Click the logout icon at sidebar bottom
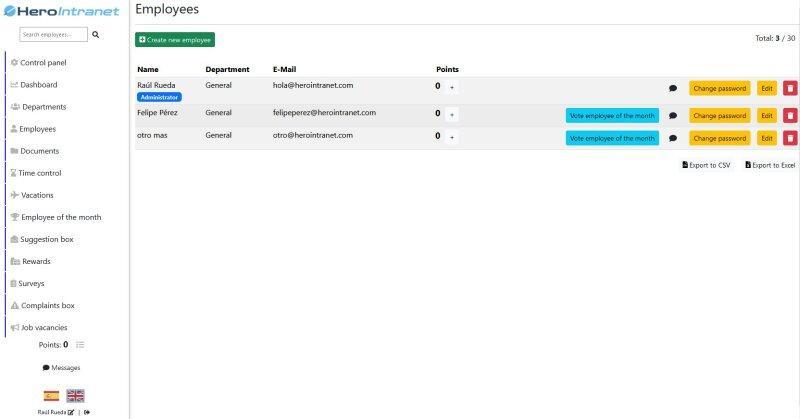This screenshot has width=800, height=419. [87, 412]
